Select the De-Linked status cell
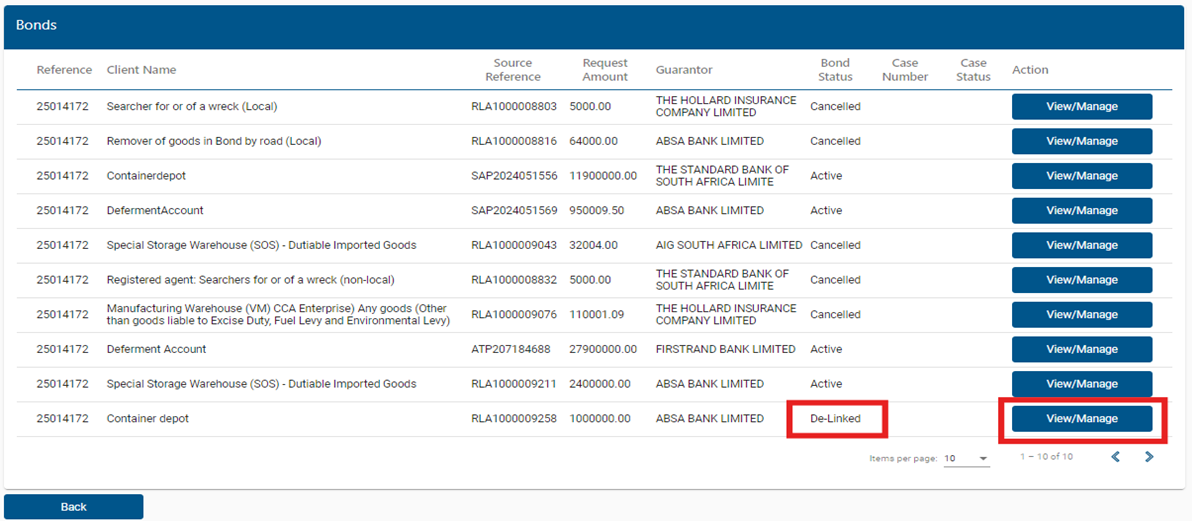The width and height of the screenshot is (1192, 521). [835, 419]
